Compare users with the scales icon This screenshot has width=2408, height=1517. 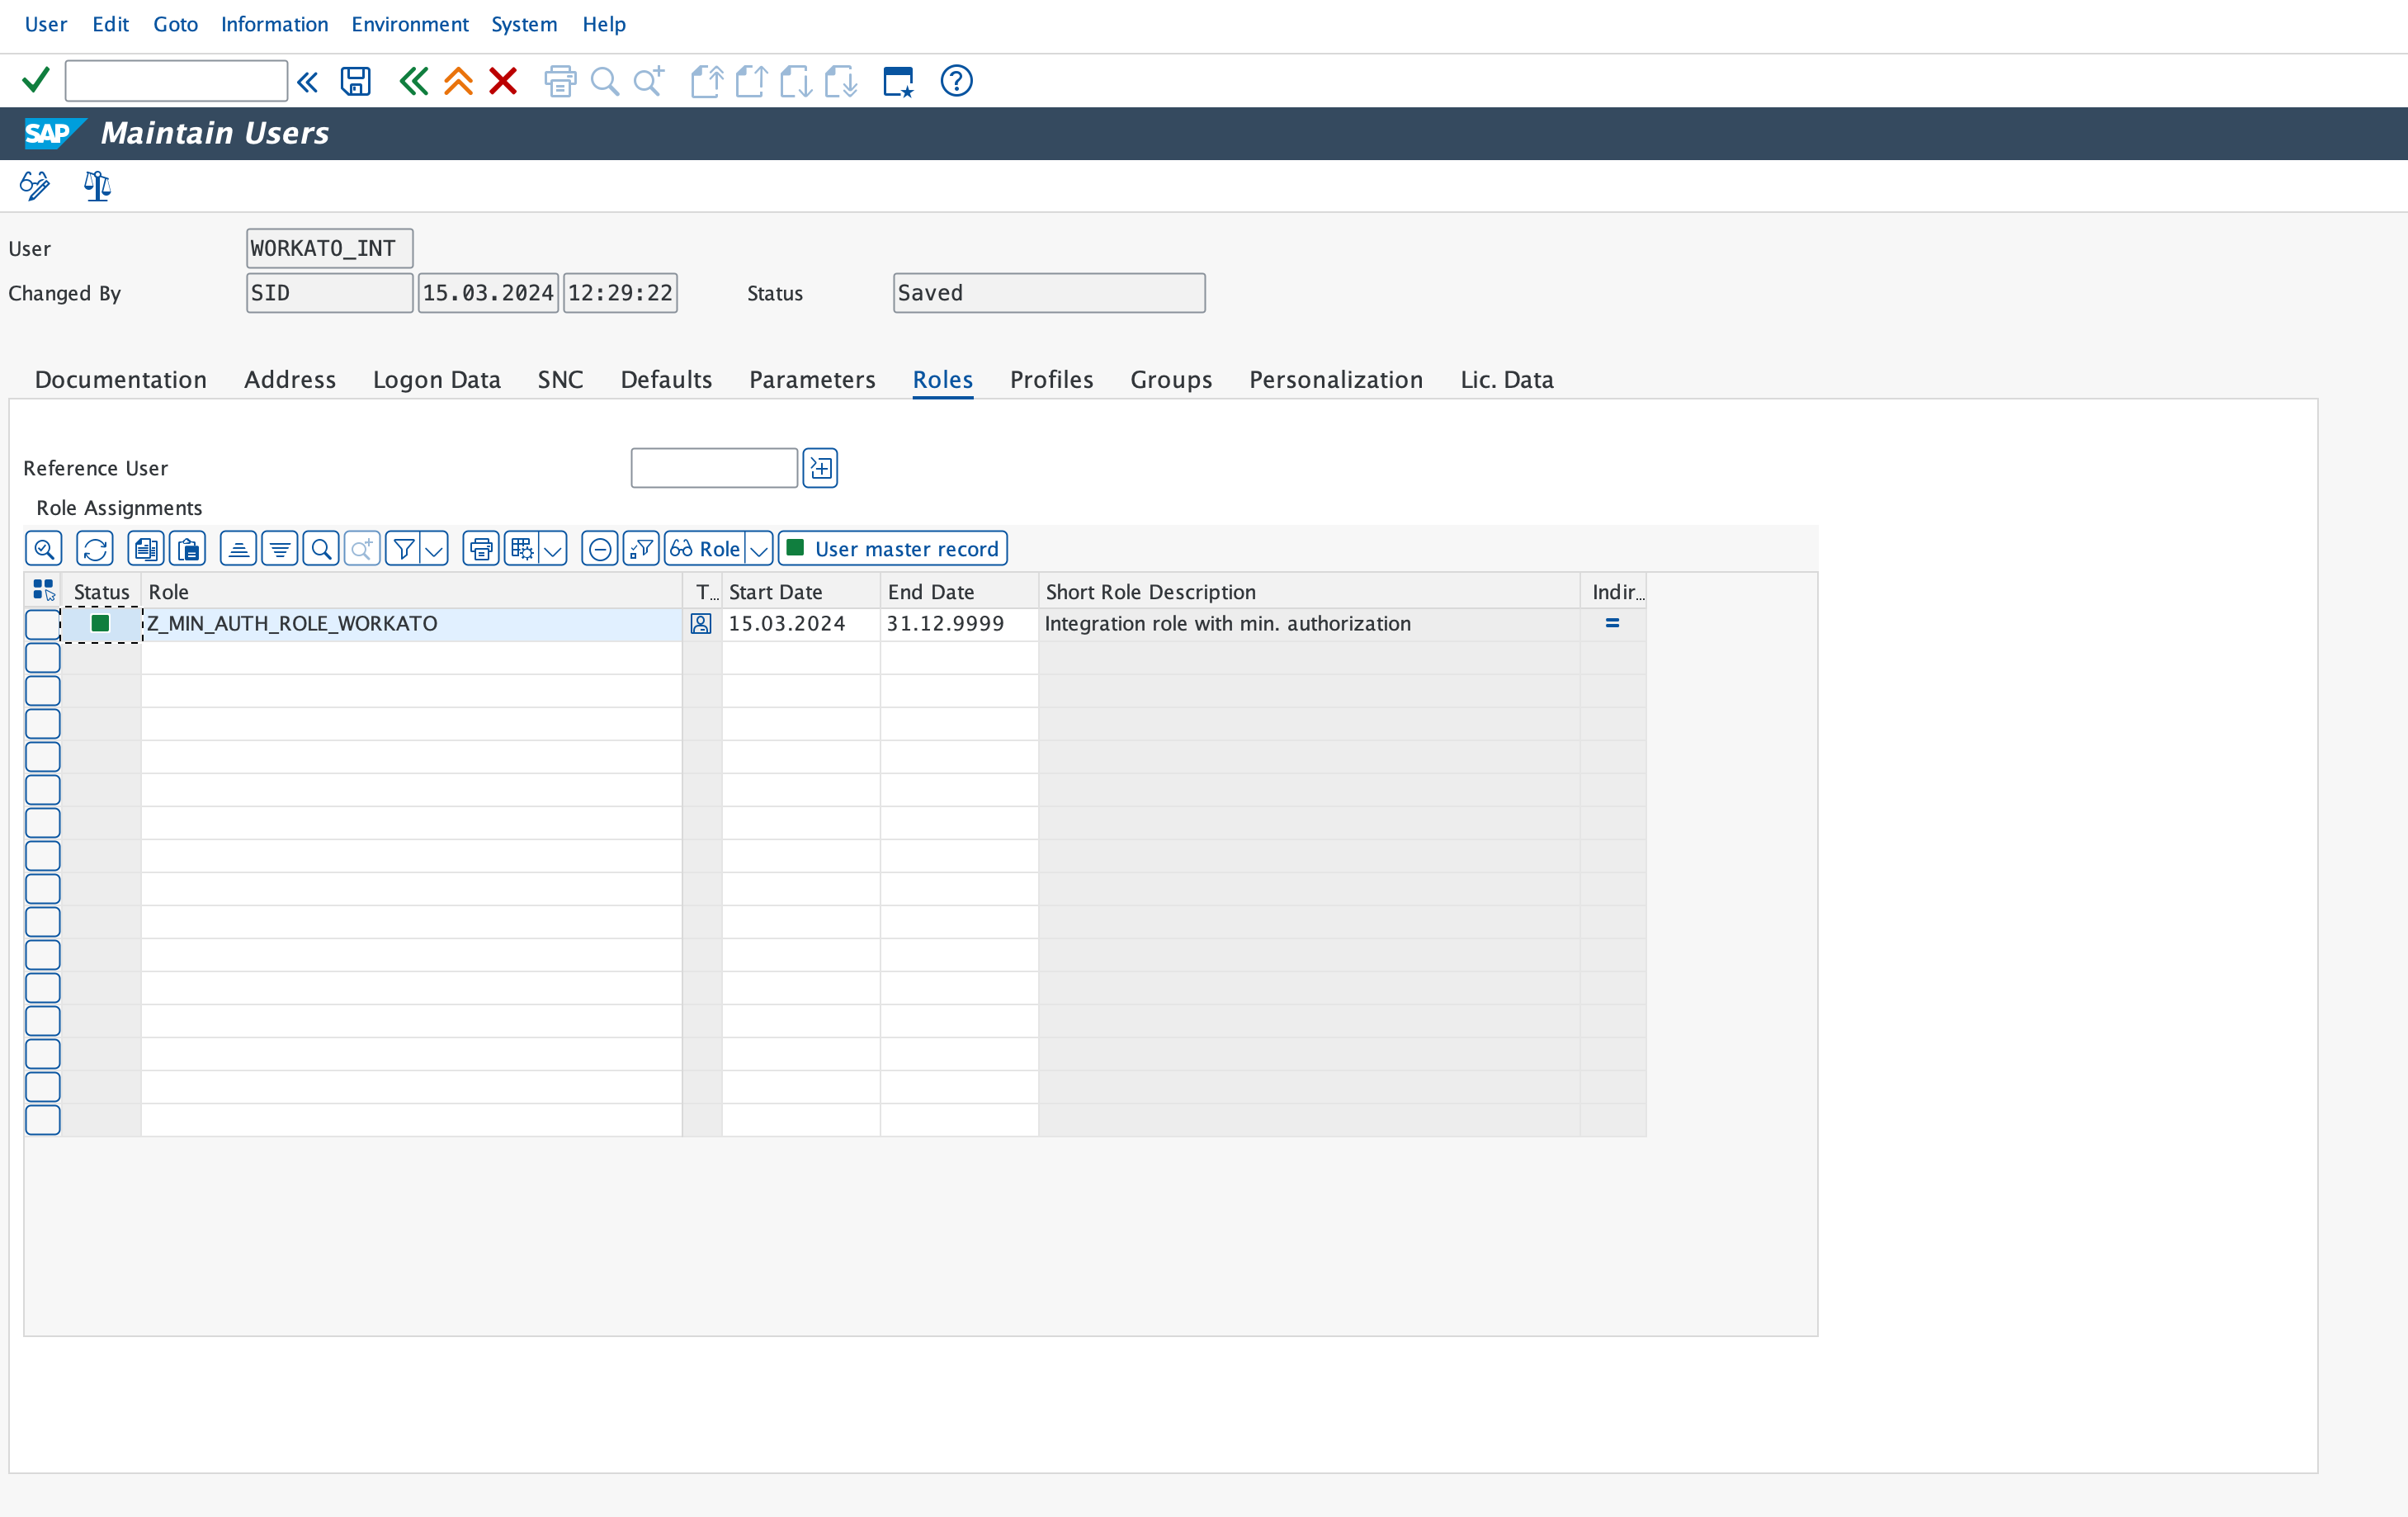(97, 185)
